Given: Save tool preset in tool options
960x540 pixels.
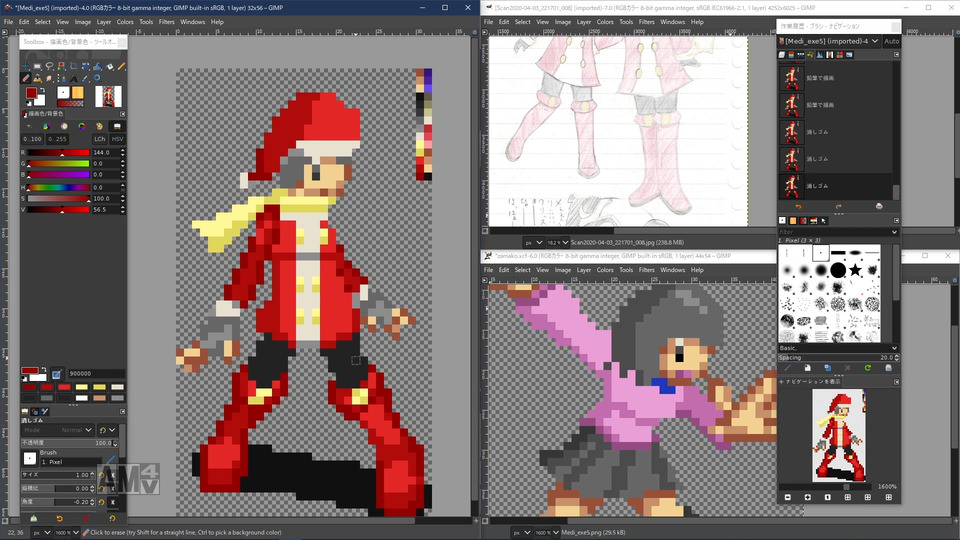Looking at the screenshot, I should coord(34,518).
